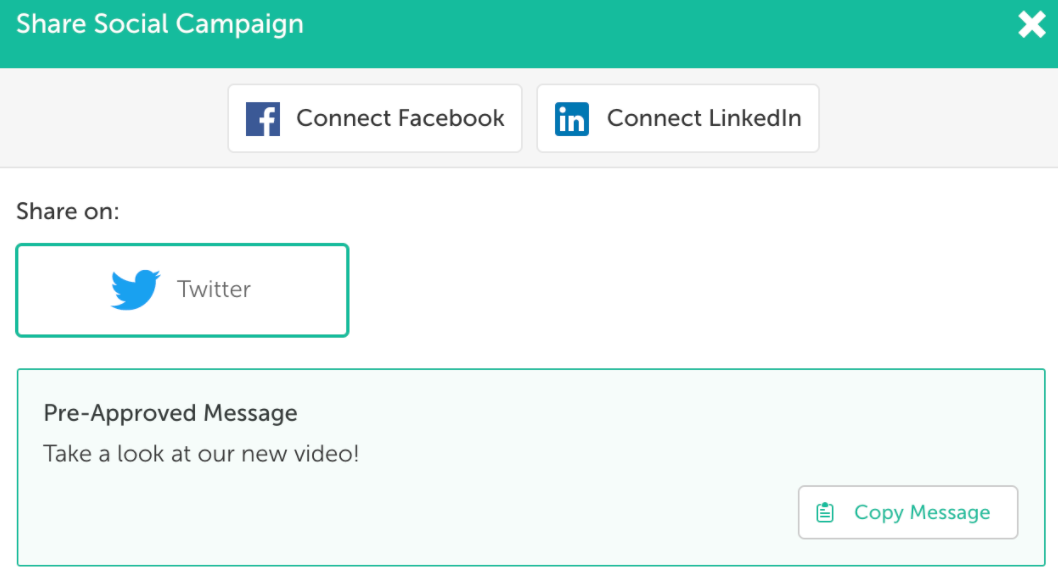
Task: Click the clipboard icon on Copy Message
Action: pos(826,512)
